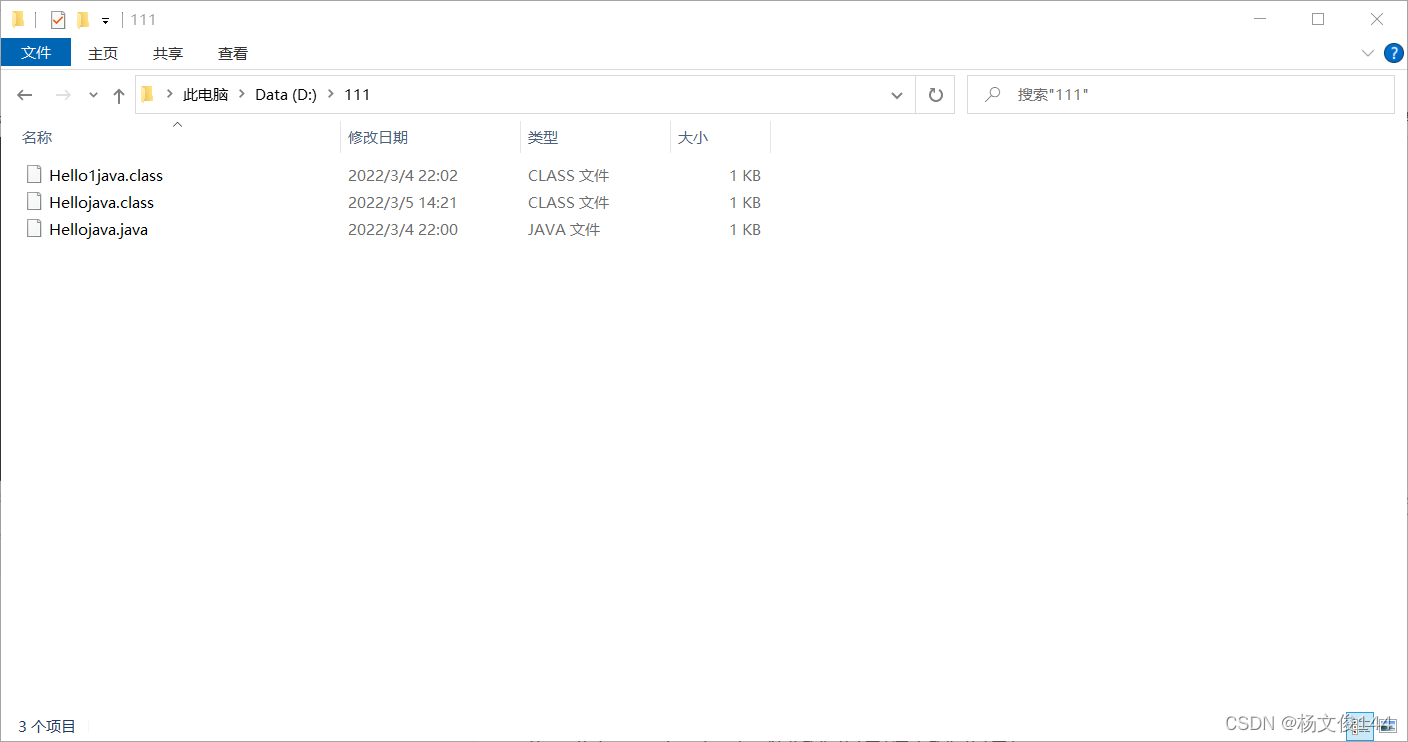Click the search box for 111
The image size is (1408, 742).
(1180, 95)
